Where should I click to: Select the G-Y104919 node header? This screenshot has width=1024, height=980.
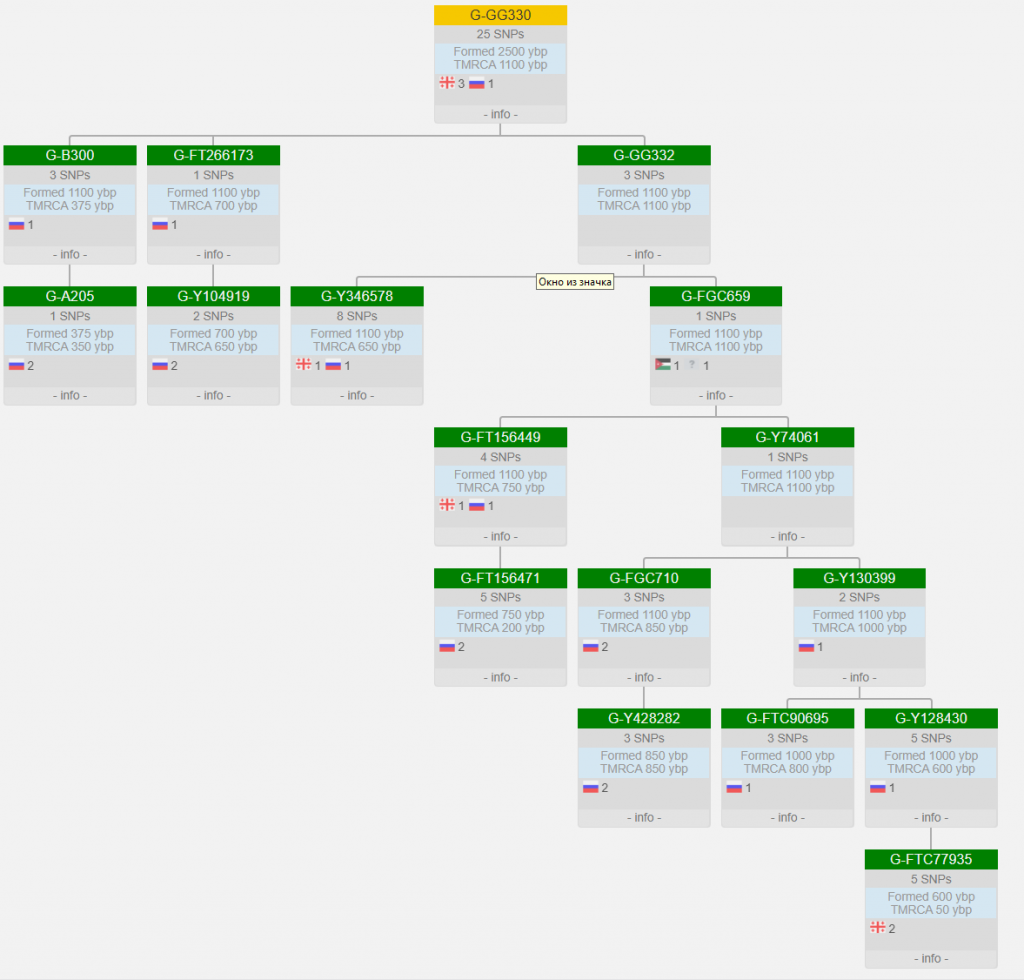pos(213,296)
